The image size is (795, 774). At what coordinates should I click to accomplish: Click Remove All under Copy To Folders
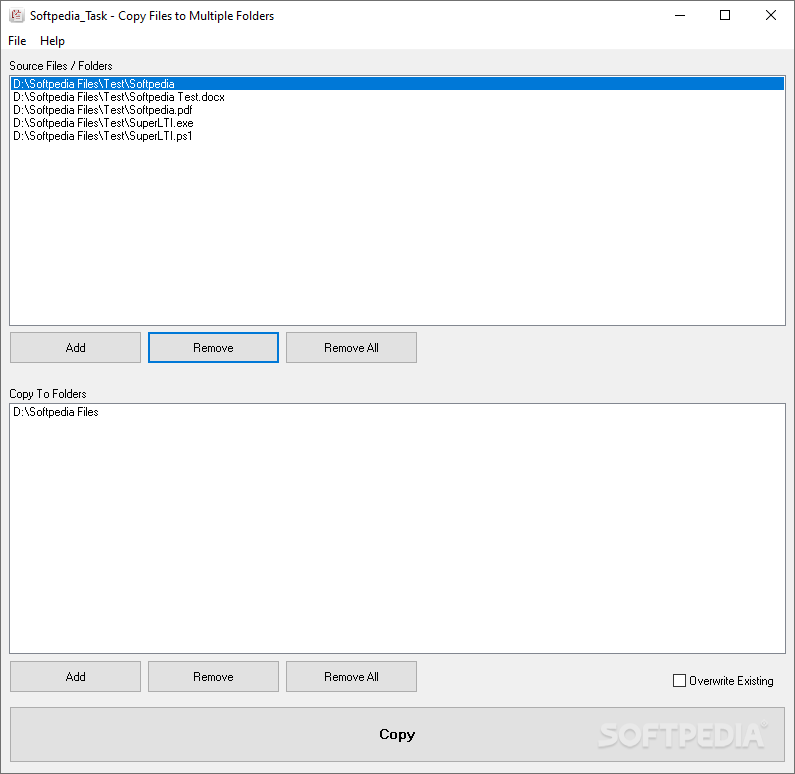click(x=351, y=677)
